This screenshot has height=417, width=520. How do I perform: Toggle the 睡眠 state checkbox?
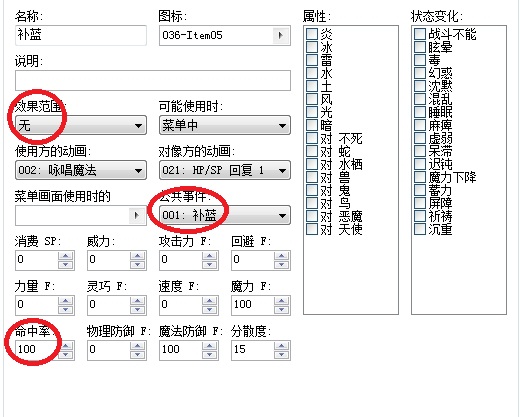point(420,112)
